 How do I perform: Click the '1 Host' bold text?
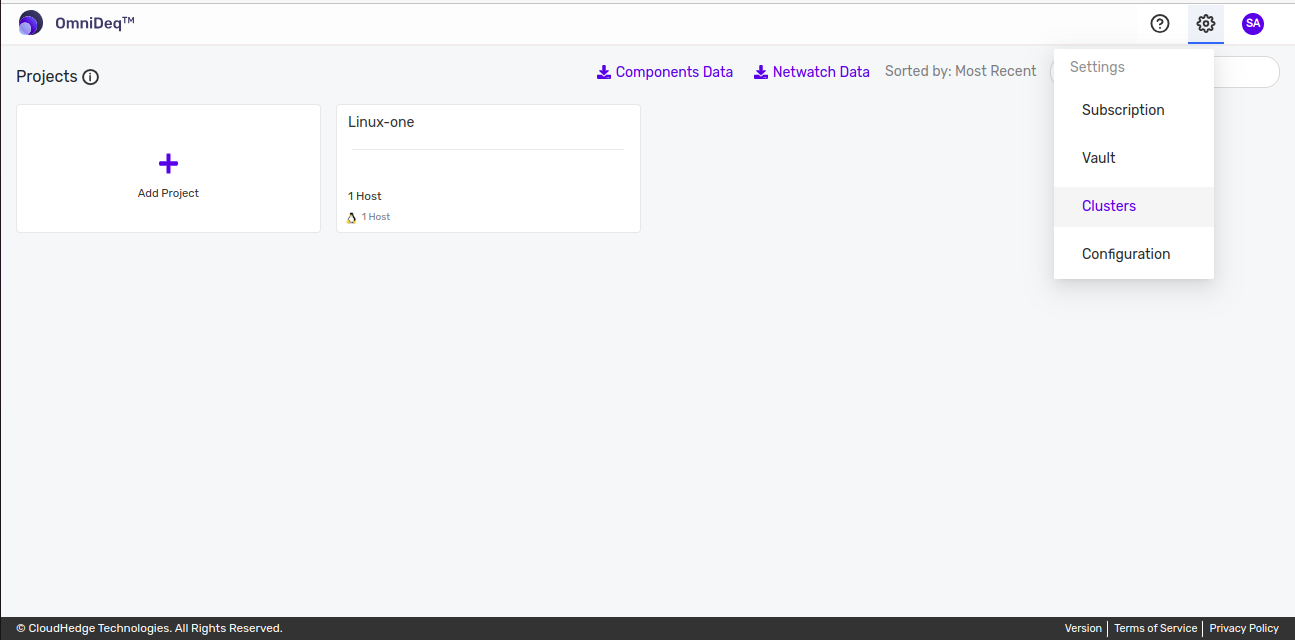[365, 196]
